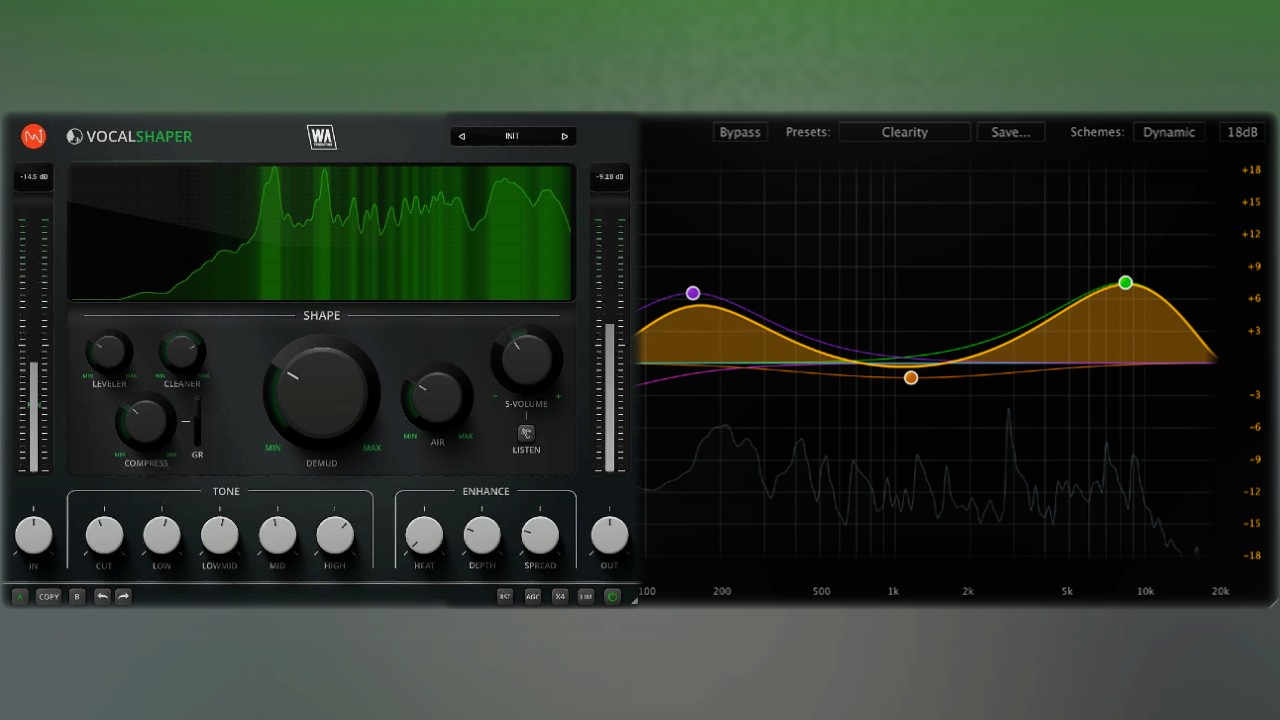Select the purple EQ band node
This screenshot has height=720, width=1280.
[x=693, y=293]
